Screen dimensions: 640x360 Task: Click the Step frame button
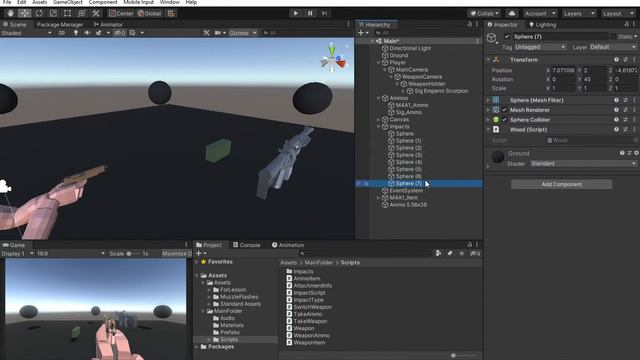click(324, 13)
